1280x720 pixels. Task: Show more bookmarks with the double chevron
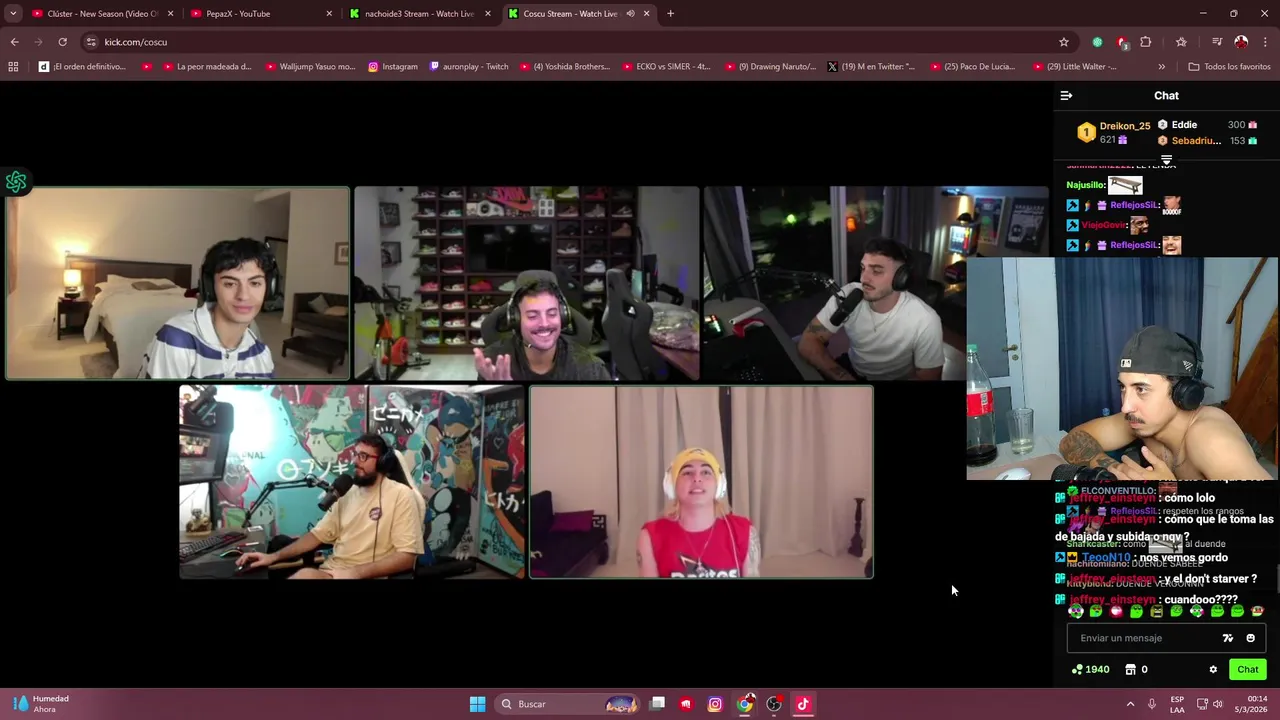coord(1161,67)
